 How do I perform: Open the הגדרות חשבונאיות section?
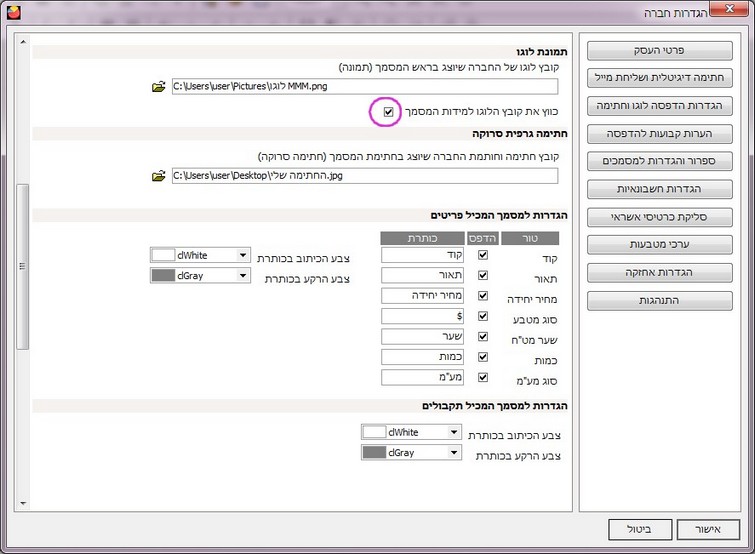click(x=660, y=189)
